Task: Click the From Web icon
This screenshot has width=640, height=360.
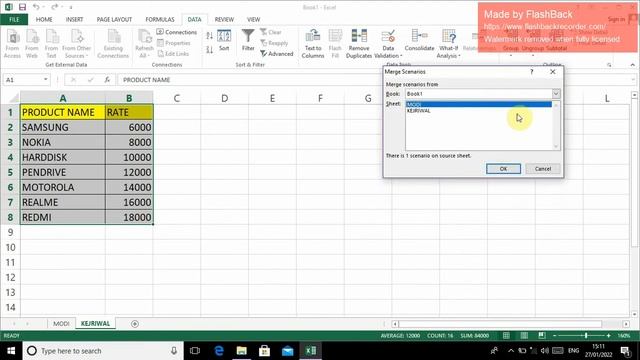Action: tap(32, 44)
